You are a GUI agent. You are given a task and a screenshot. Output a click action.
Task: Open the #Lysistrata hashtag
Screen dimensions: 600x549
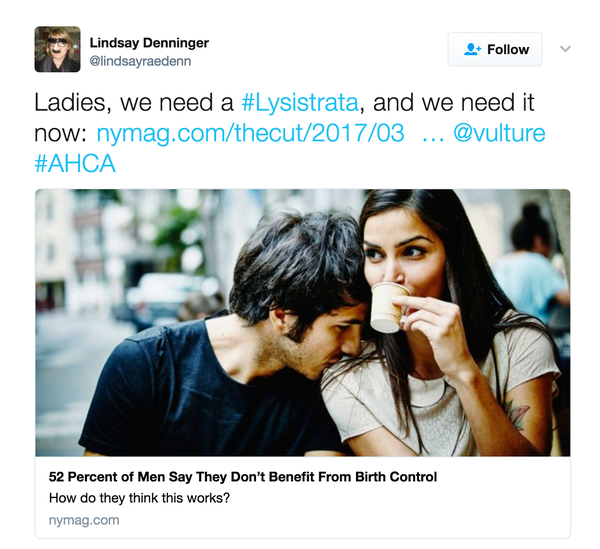300,103
